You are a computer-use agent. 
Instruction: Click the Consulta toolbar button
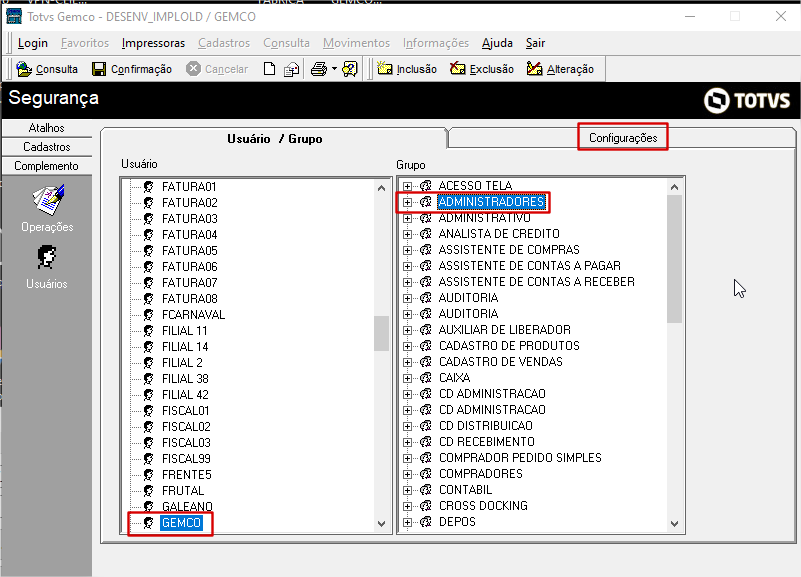47,69
